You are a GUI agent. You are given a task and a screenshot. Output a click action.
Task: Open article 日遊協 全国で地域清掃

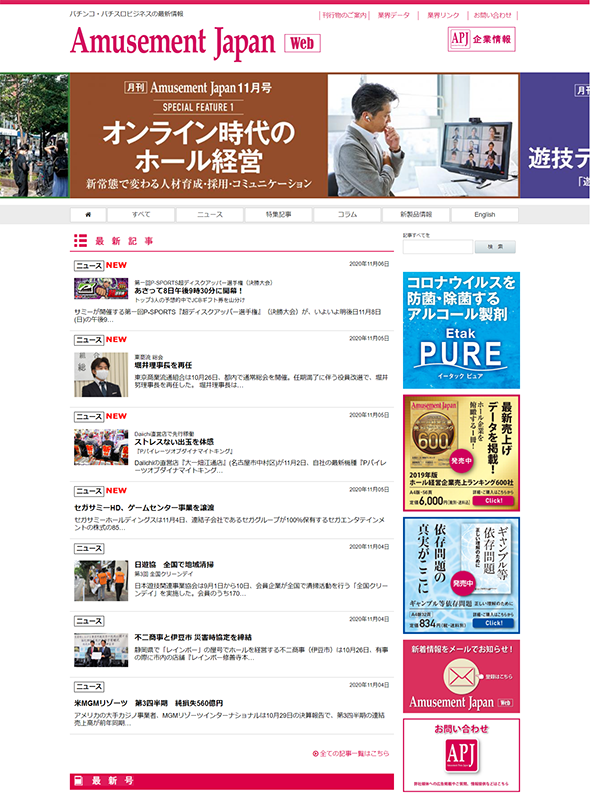[174, 565]
